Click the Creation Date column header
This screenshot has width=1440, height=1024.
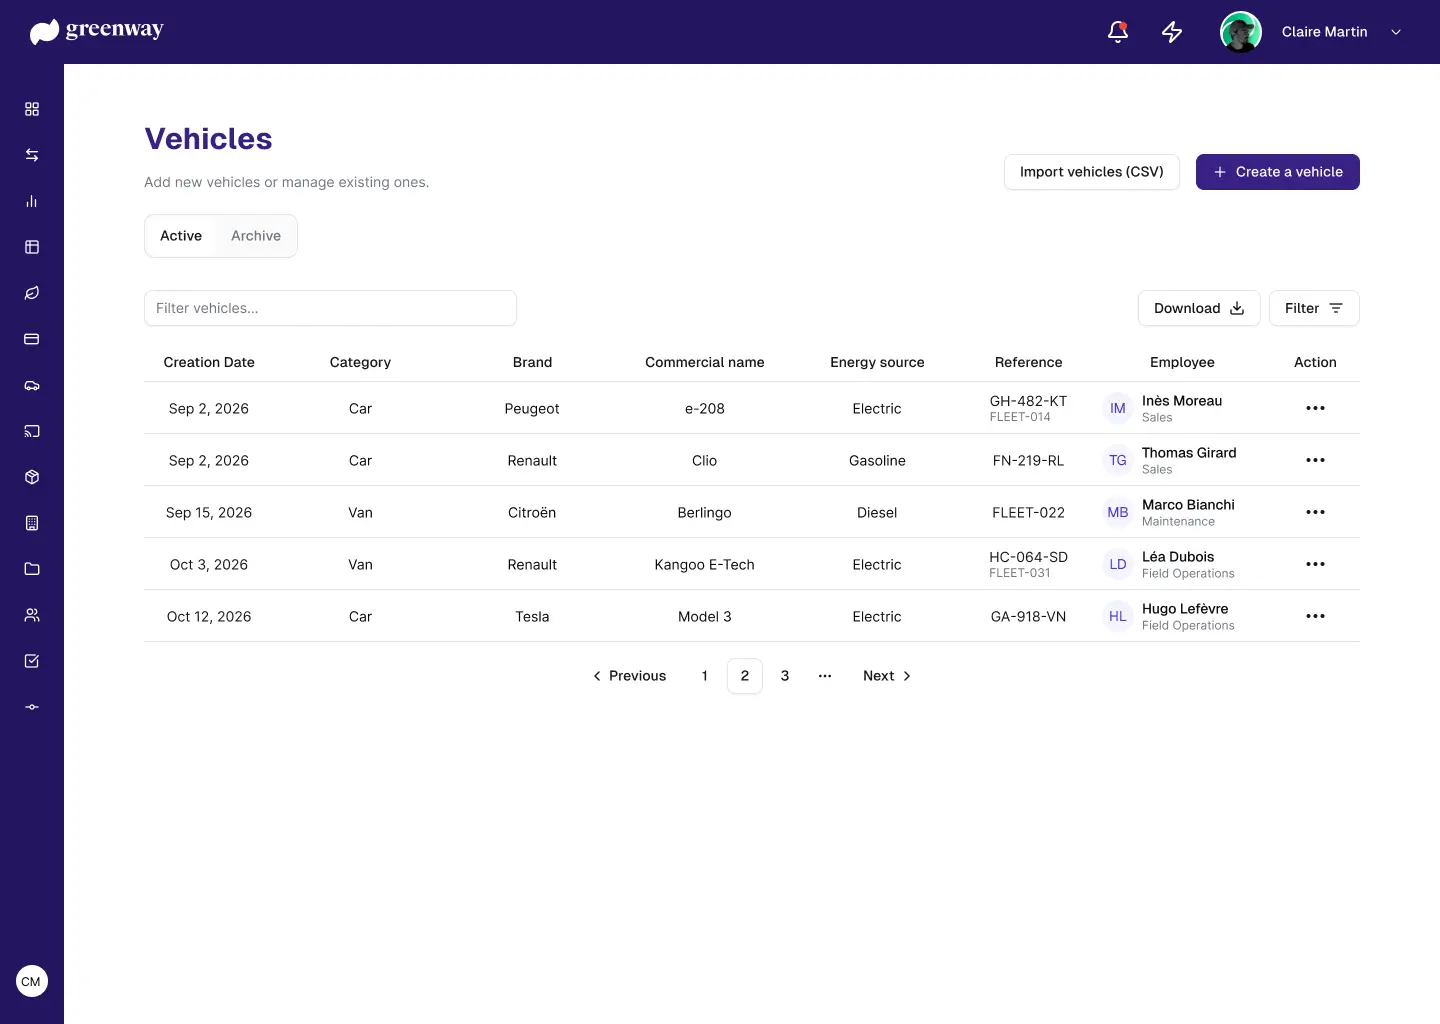209,362
